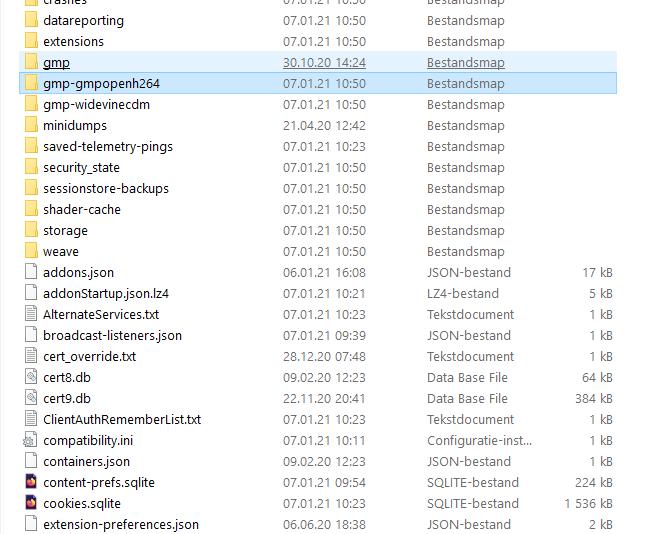The height and width of the screenshot is (534, 663).
Task: Click the 06.01.21 16:08 date of addons.json
Action: [324, 272]
